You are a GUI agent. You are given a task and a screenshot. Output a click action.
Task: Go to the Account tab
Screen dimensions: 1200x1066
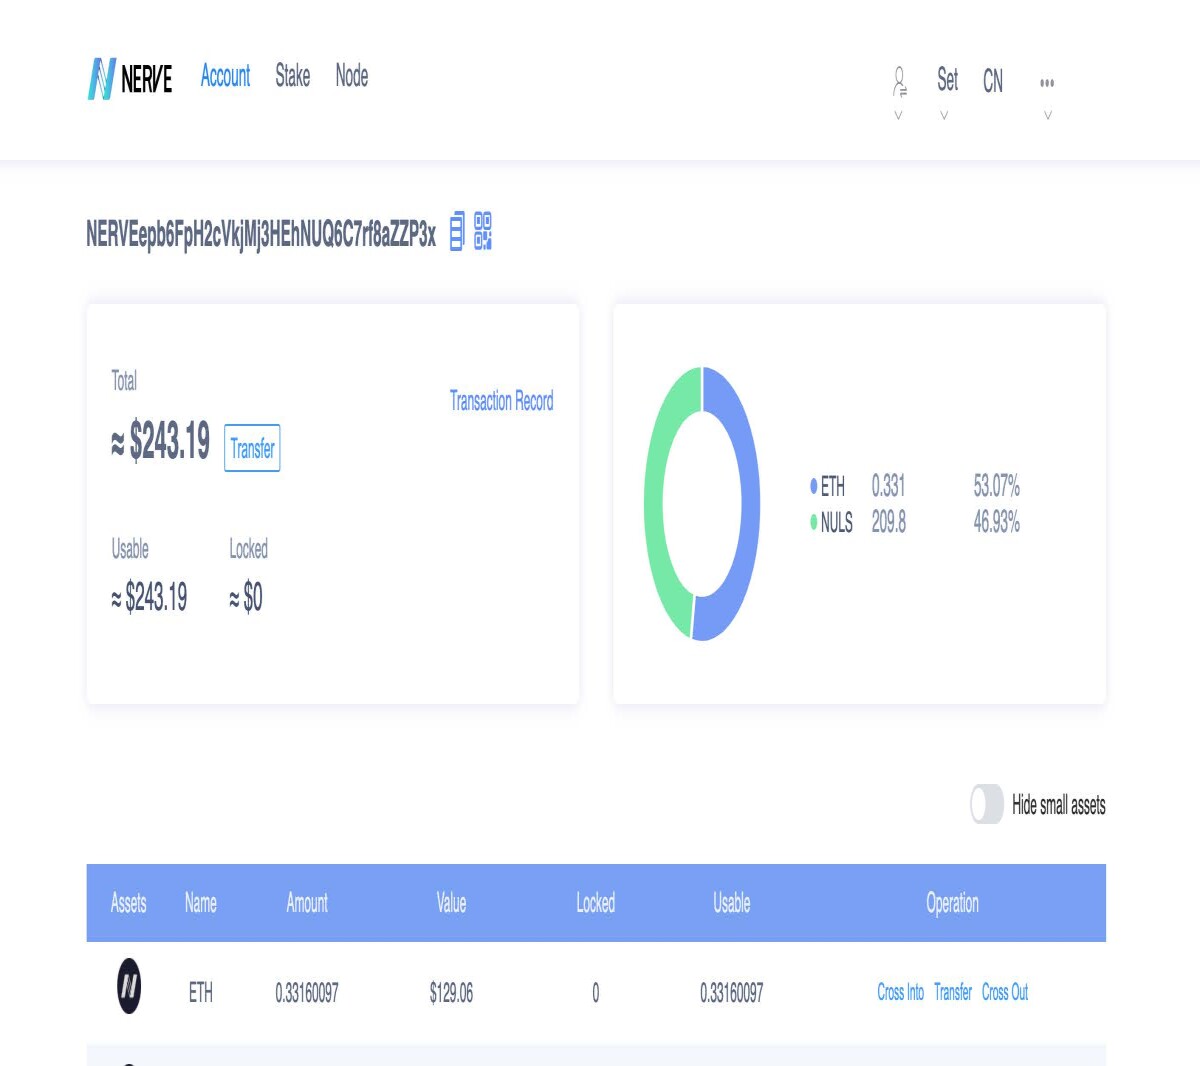[225, 76]
